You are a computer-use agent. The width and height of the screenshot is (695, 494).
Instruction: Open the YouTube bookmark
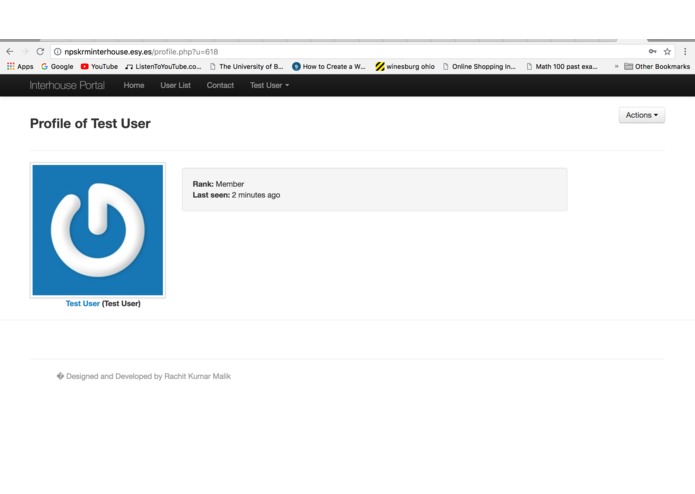coord(99,66)
